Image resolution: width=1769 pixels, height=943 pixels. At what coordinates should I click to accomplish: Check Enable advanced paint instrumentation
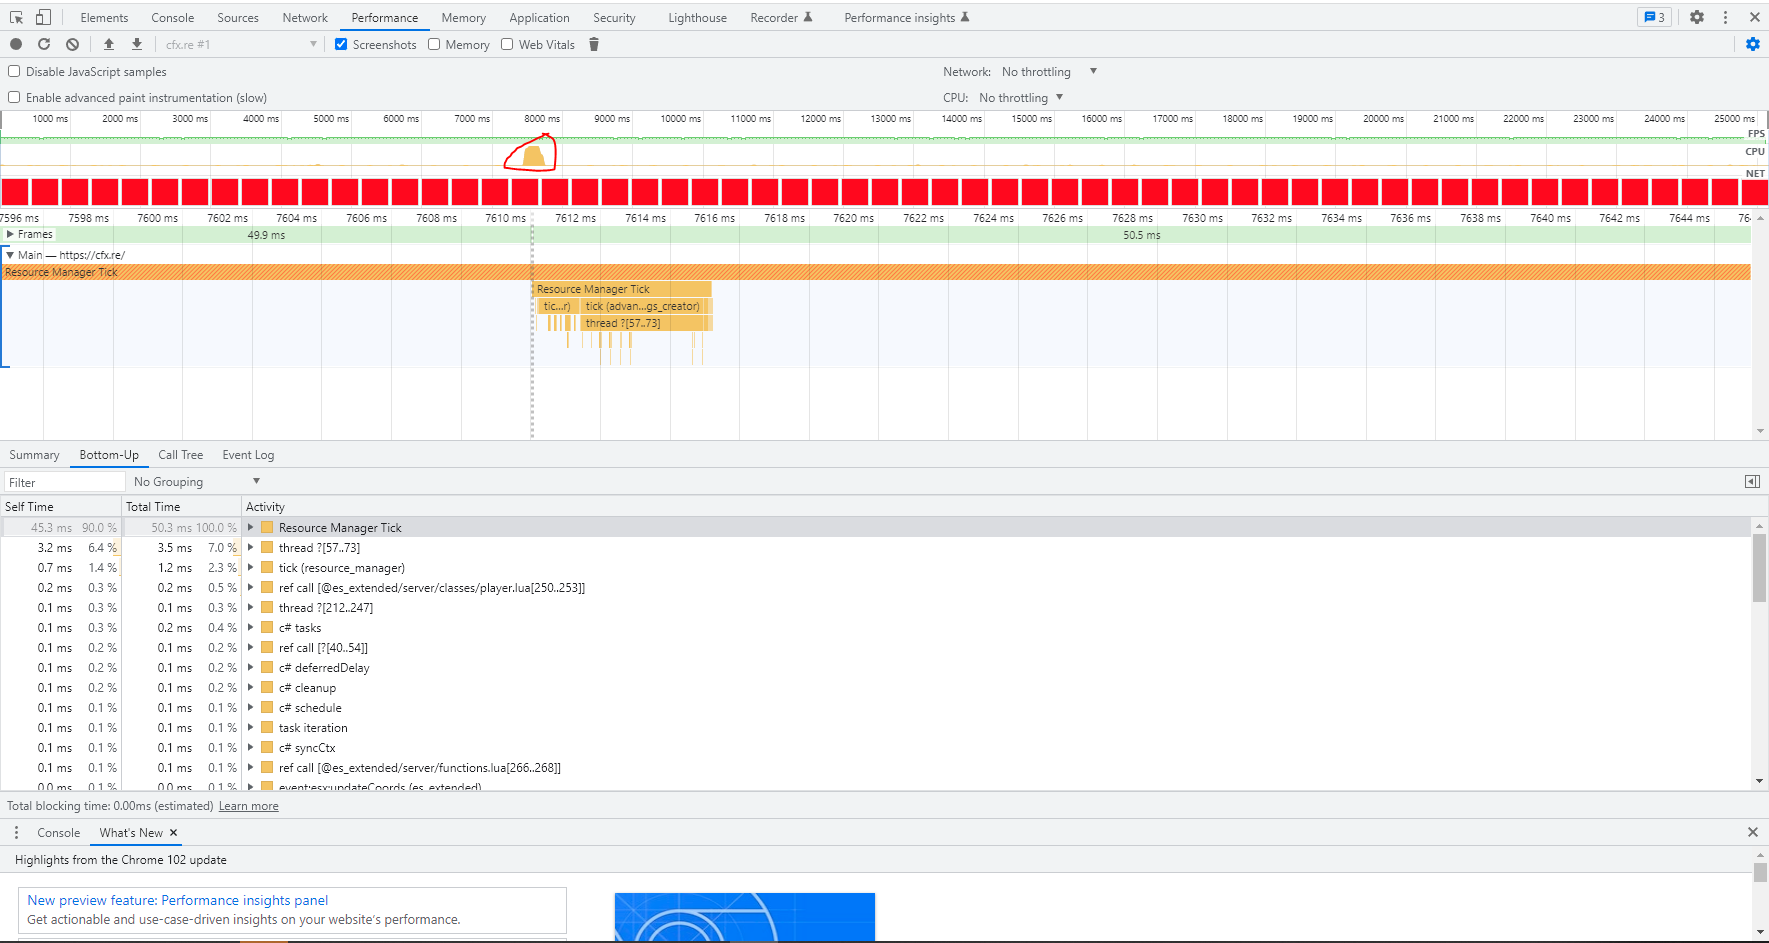[x=14, y=97]
